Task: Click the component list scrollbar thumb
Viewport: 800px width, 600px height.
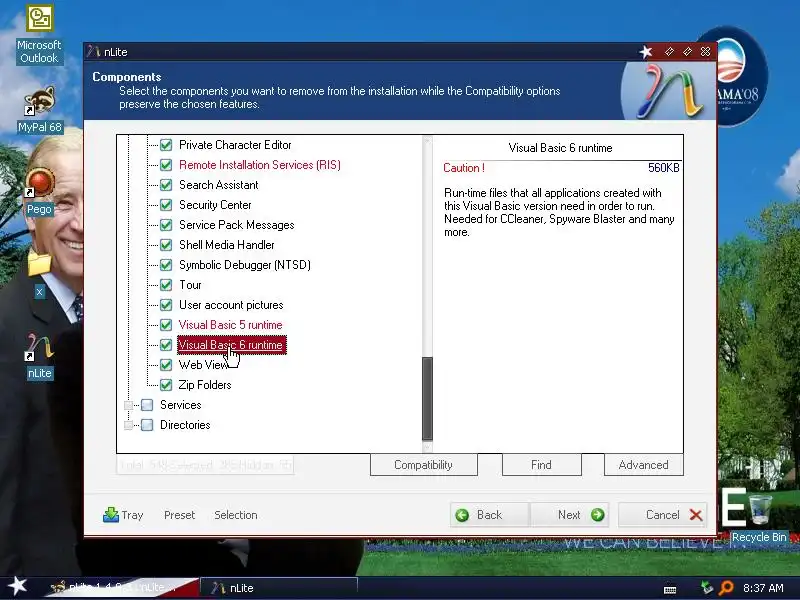Action: click(x=428, y=398)
